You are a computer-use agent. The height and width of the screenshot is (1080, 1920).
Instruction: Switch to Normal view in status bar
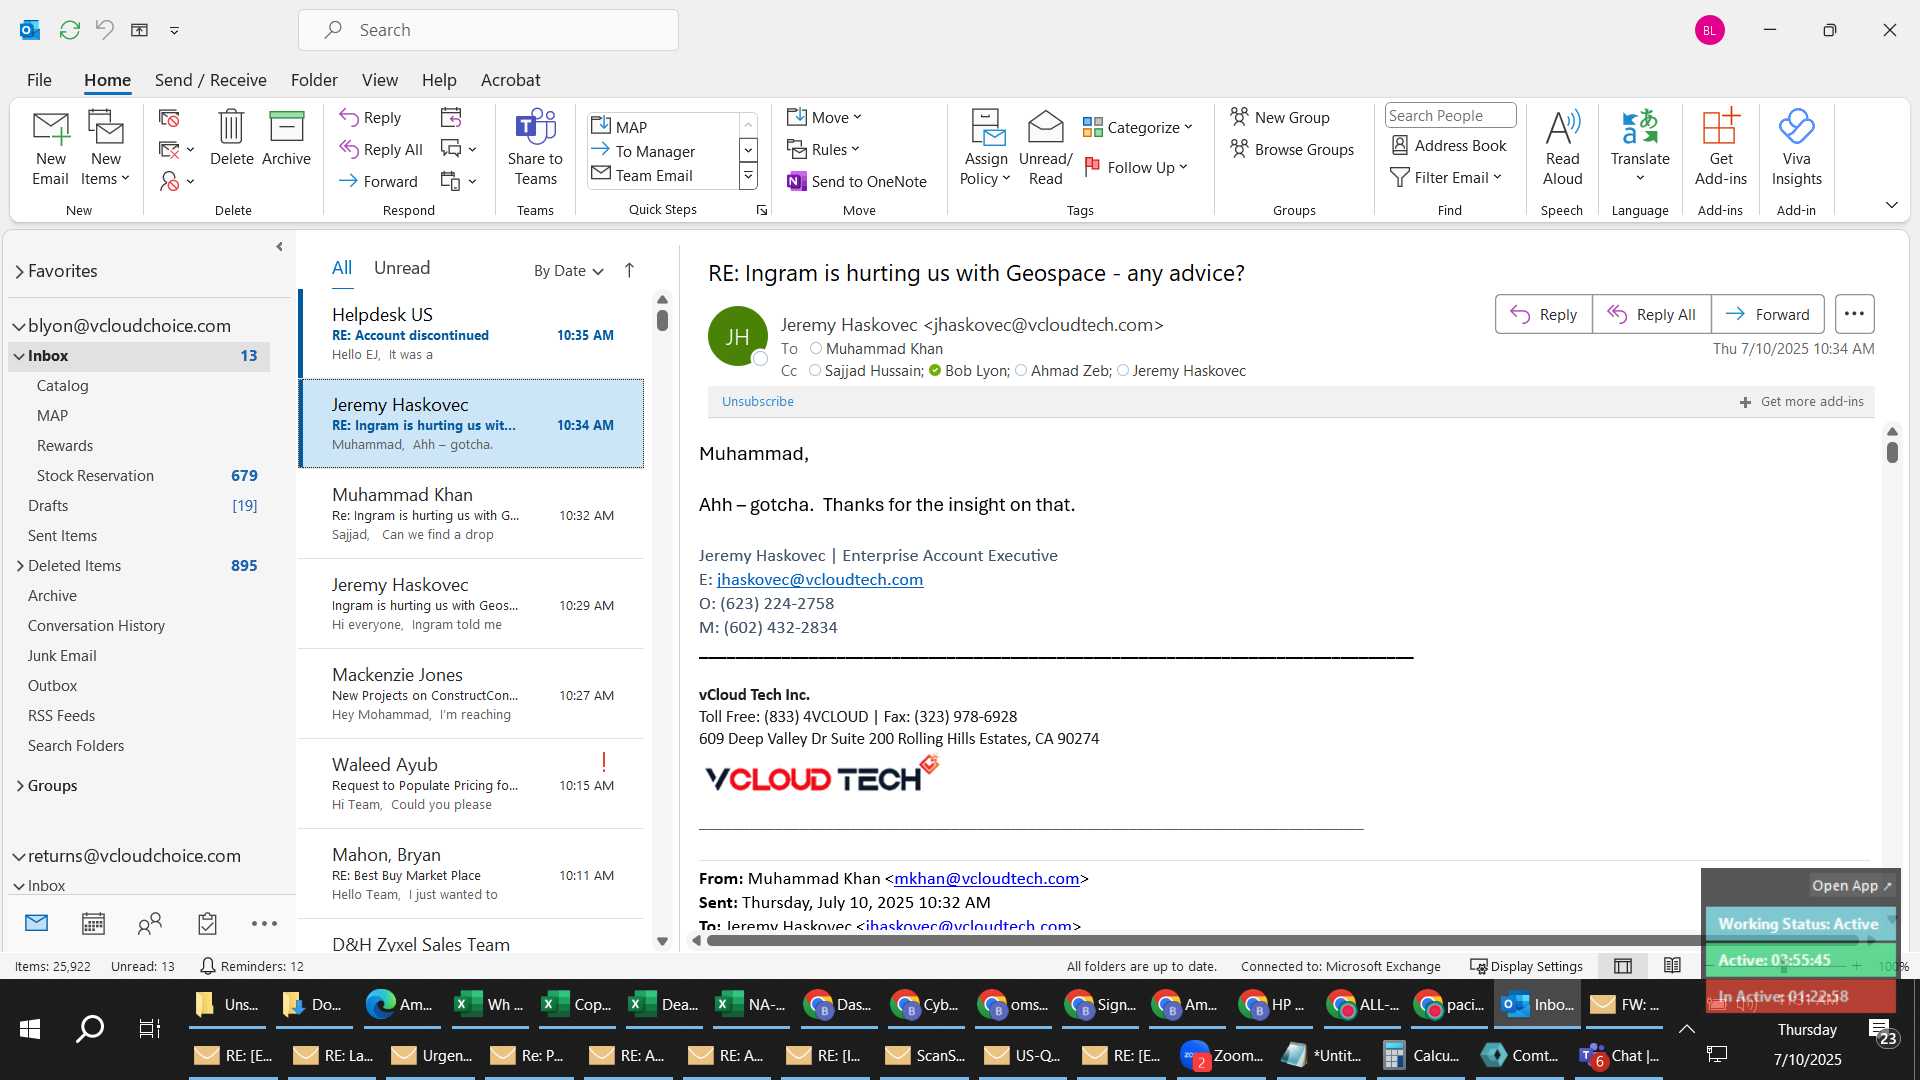(1623, 966)
